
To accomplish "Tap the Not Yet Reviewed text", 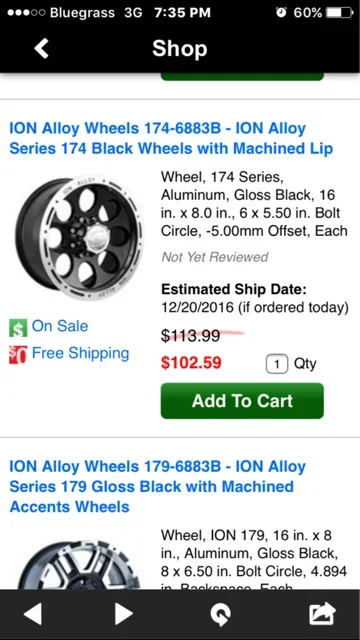I will 215,257.
